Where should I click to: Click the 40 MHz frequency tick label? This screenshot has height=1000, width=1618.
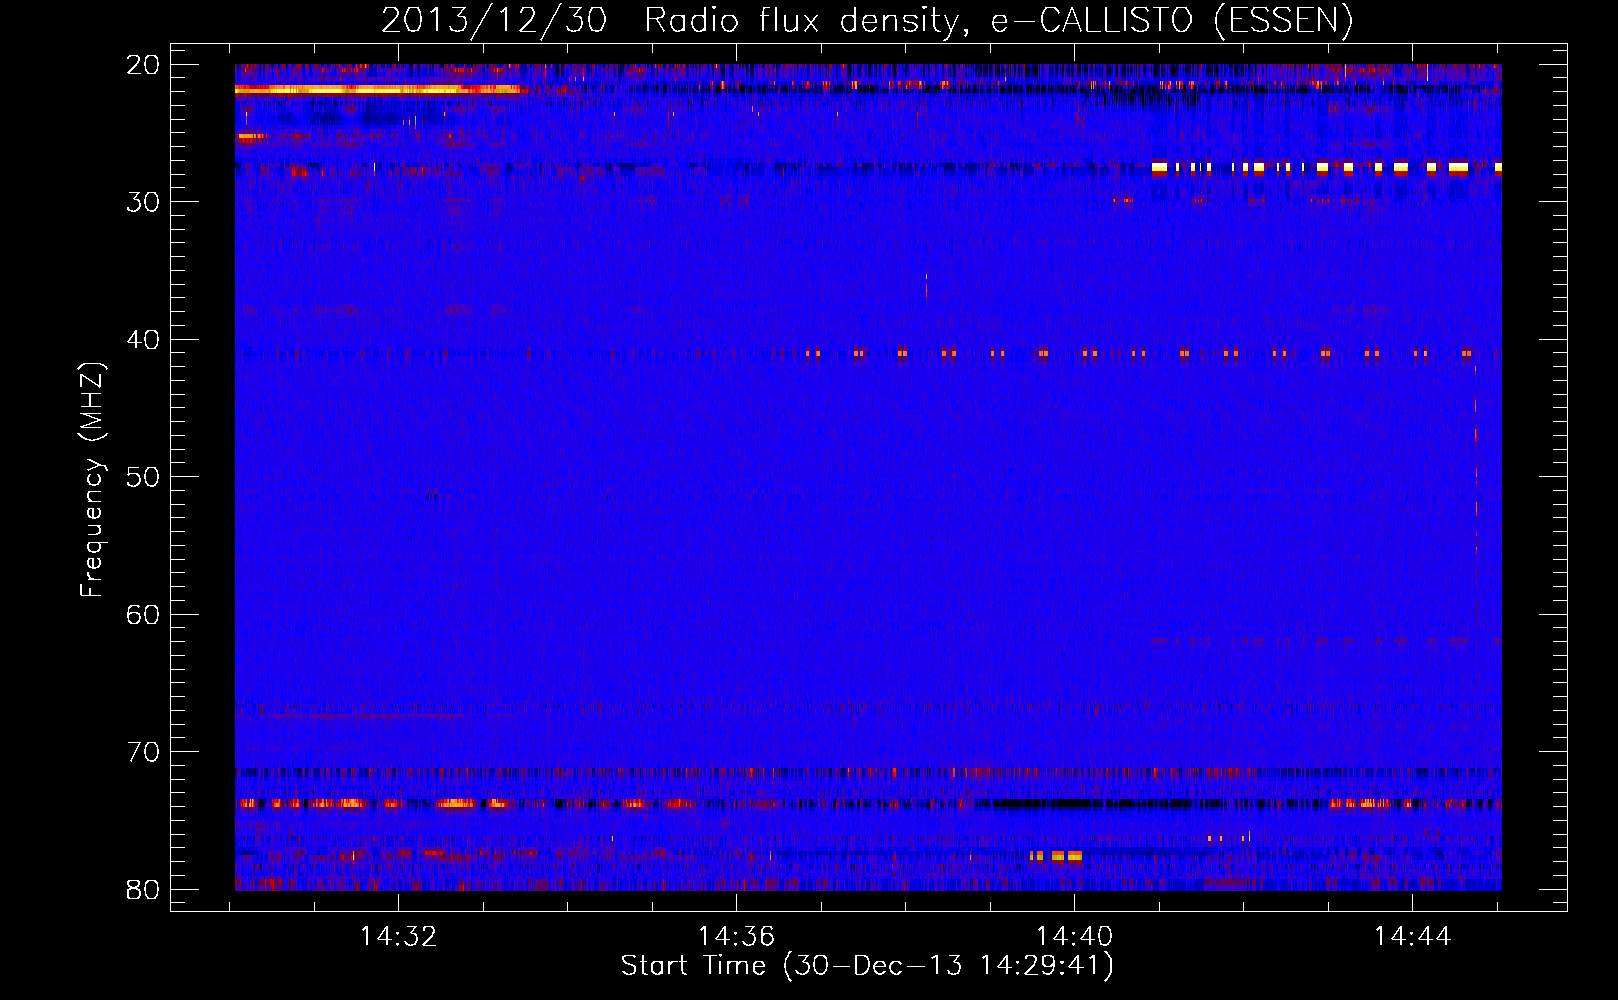[143, 340]
